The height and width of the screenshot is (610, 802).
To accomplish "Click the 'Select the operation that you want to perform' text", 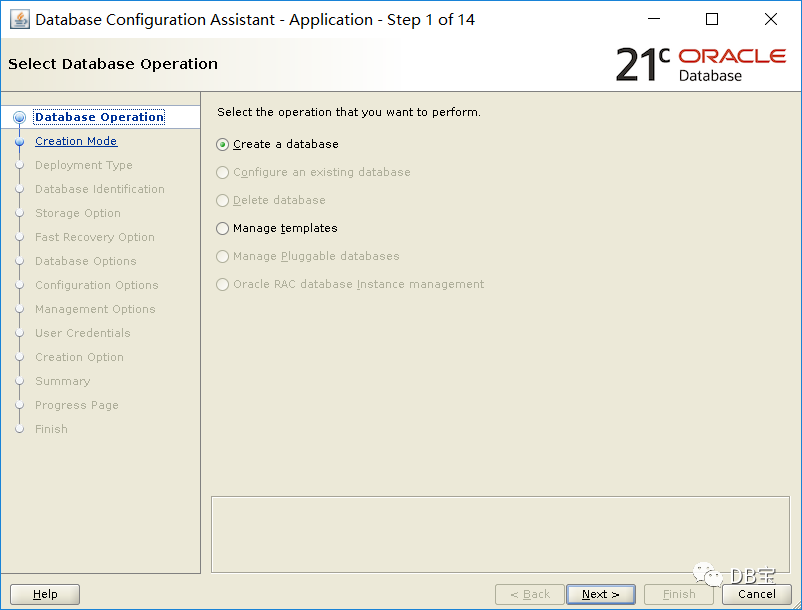I will pos(349,112).
